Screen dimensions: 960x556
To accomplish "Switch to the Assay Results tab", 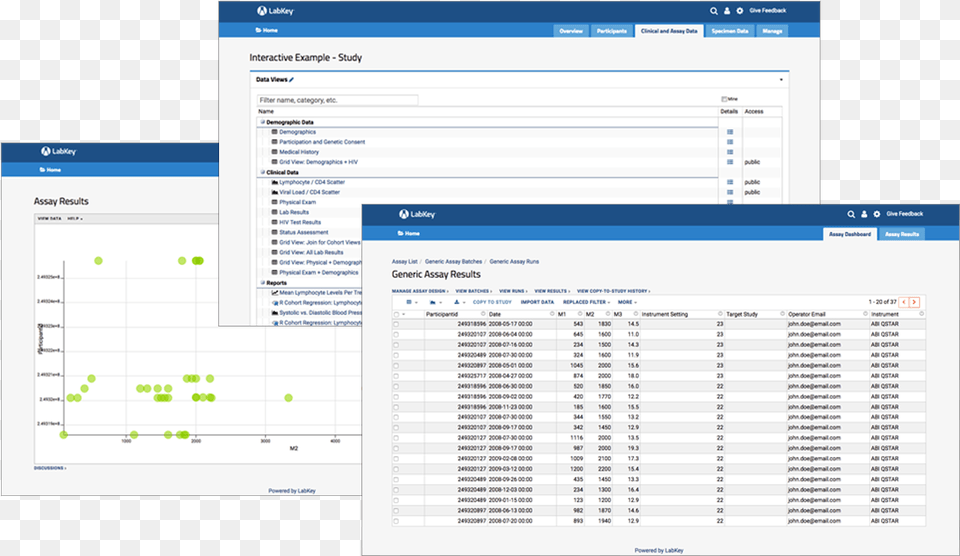I will click(902, 234).
